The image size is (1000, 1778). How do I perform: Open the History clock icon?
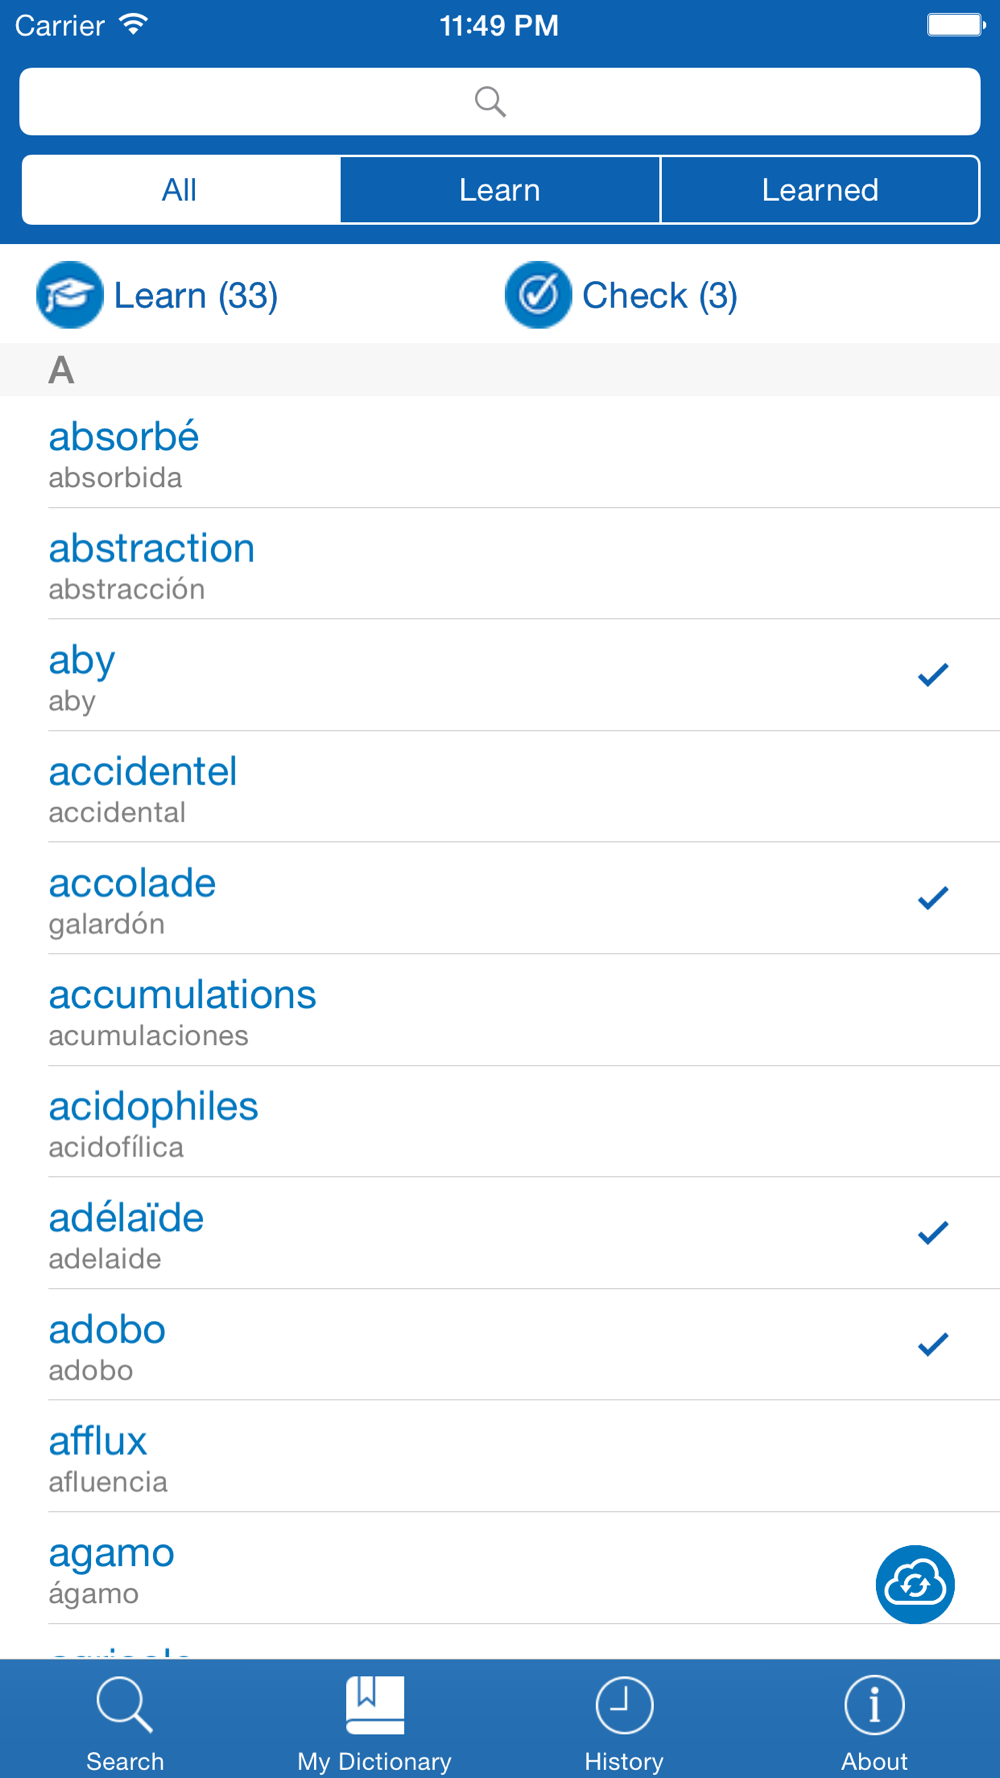(x=625, y=1705)
